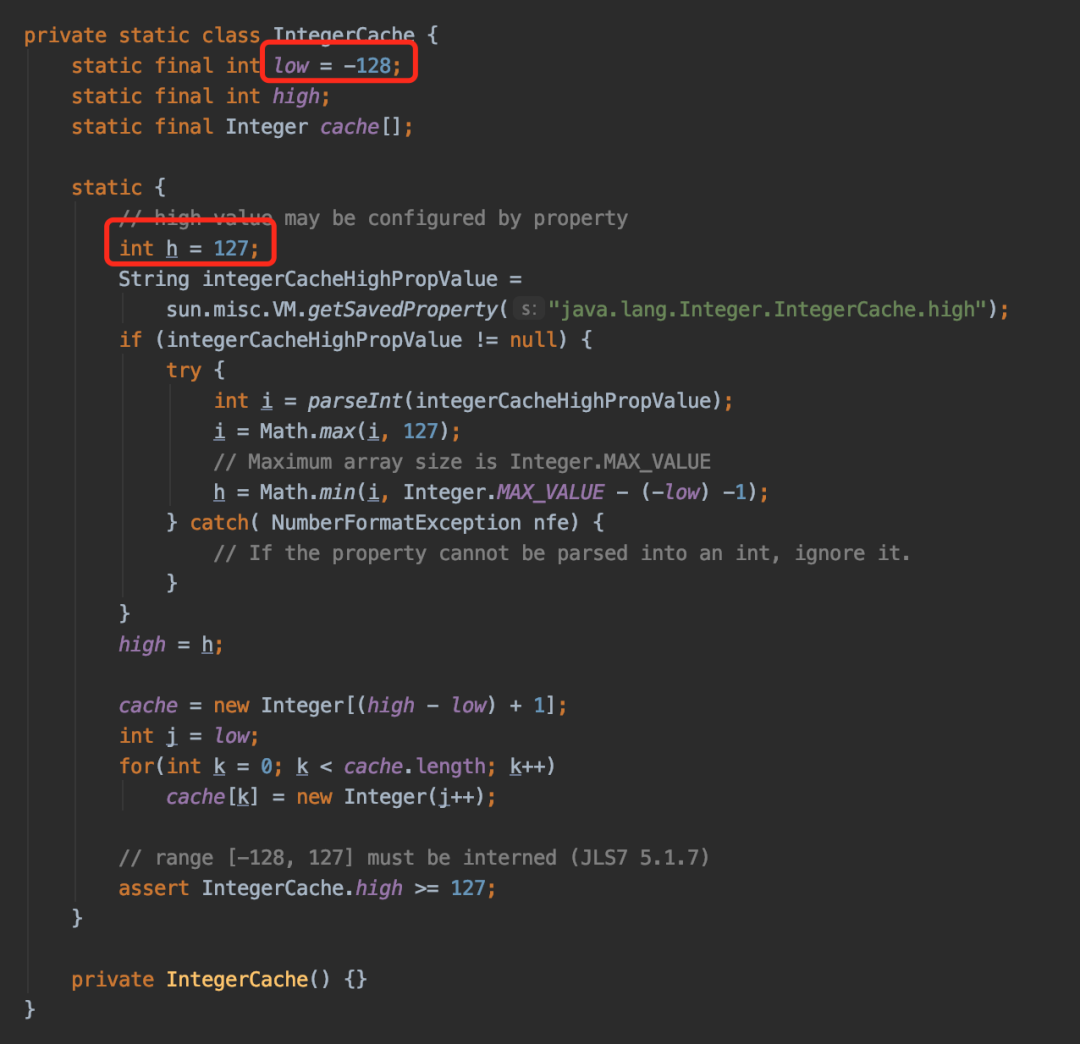The image size is (1080, 1044).
Task: Click the IntegerCache class name declaration
Action: 344,34
